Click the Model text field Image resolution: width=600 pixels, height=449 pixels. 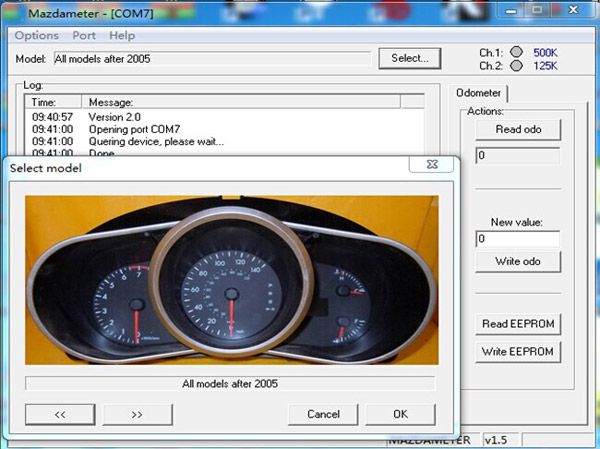click(210, 59)
